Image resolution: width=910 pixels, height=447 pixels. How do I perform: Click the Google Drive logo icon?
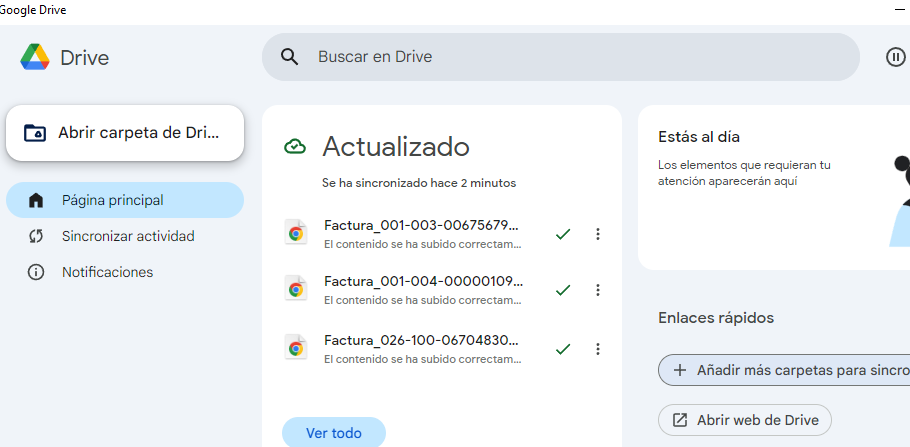[x=35, y=57]
